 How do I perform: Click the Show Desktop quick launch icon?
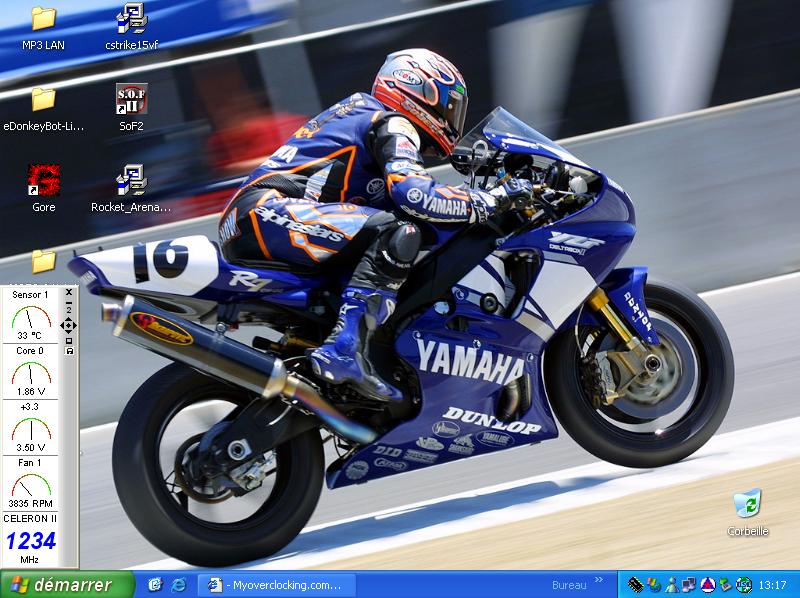click(156, 585)
